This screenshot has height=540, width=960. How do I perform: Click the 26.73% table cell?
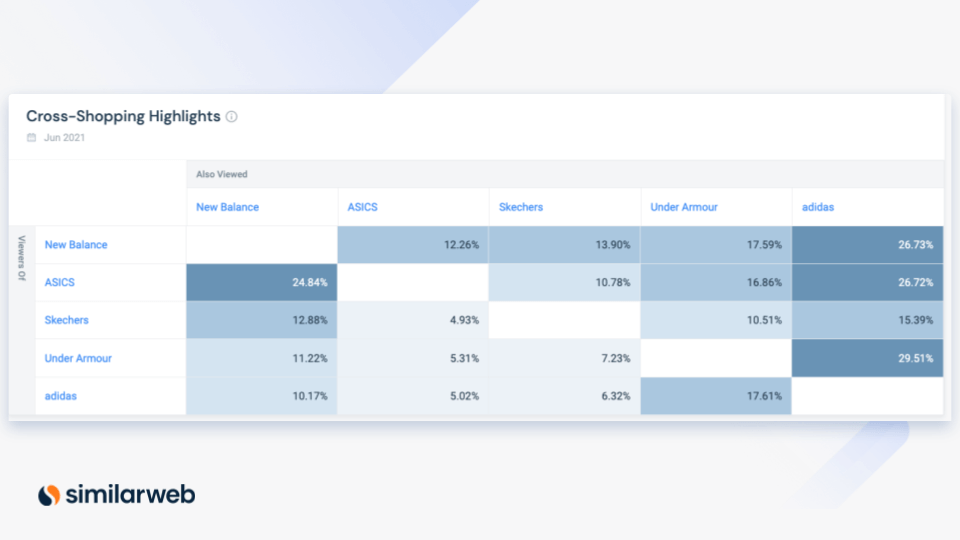coord(867,245)
